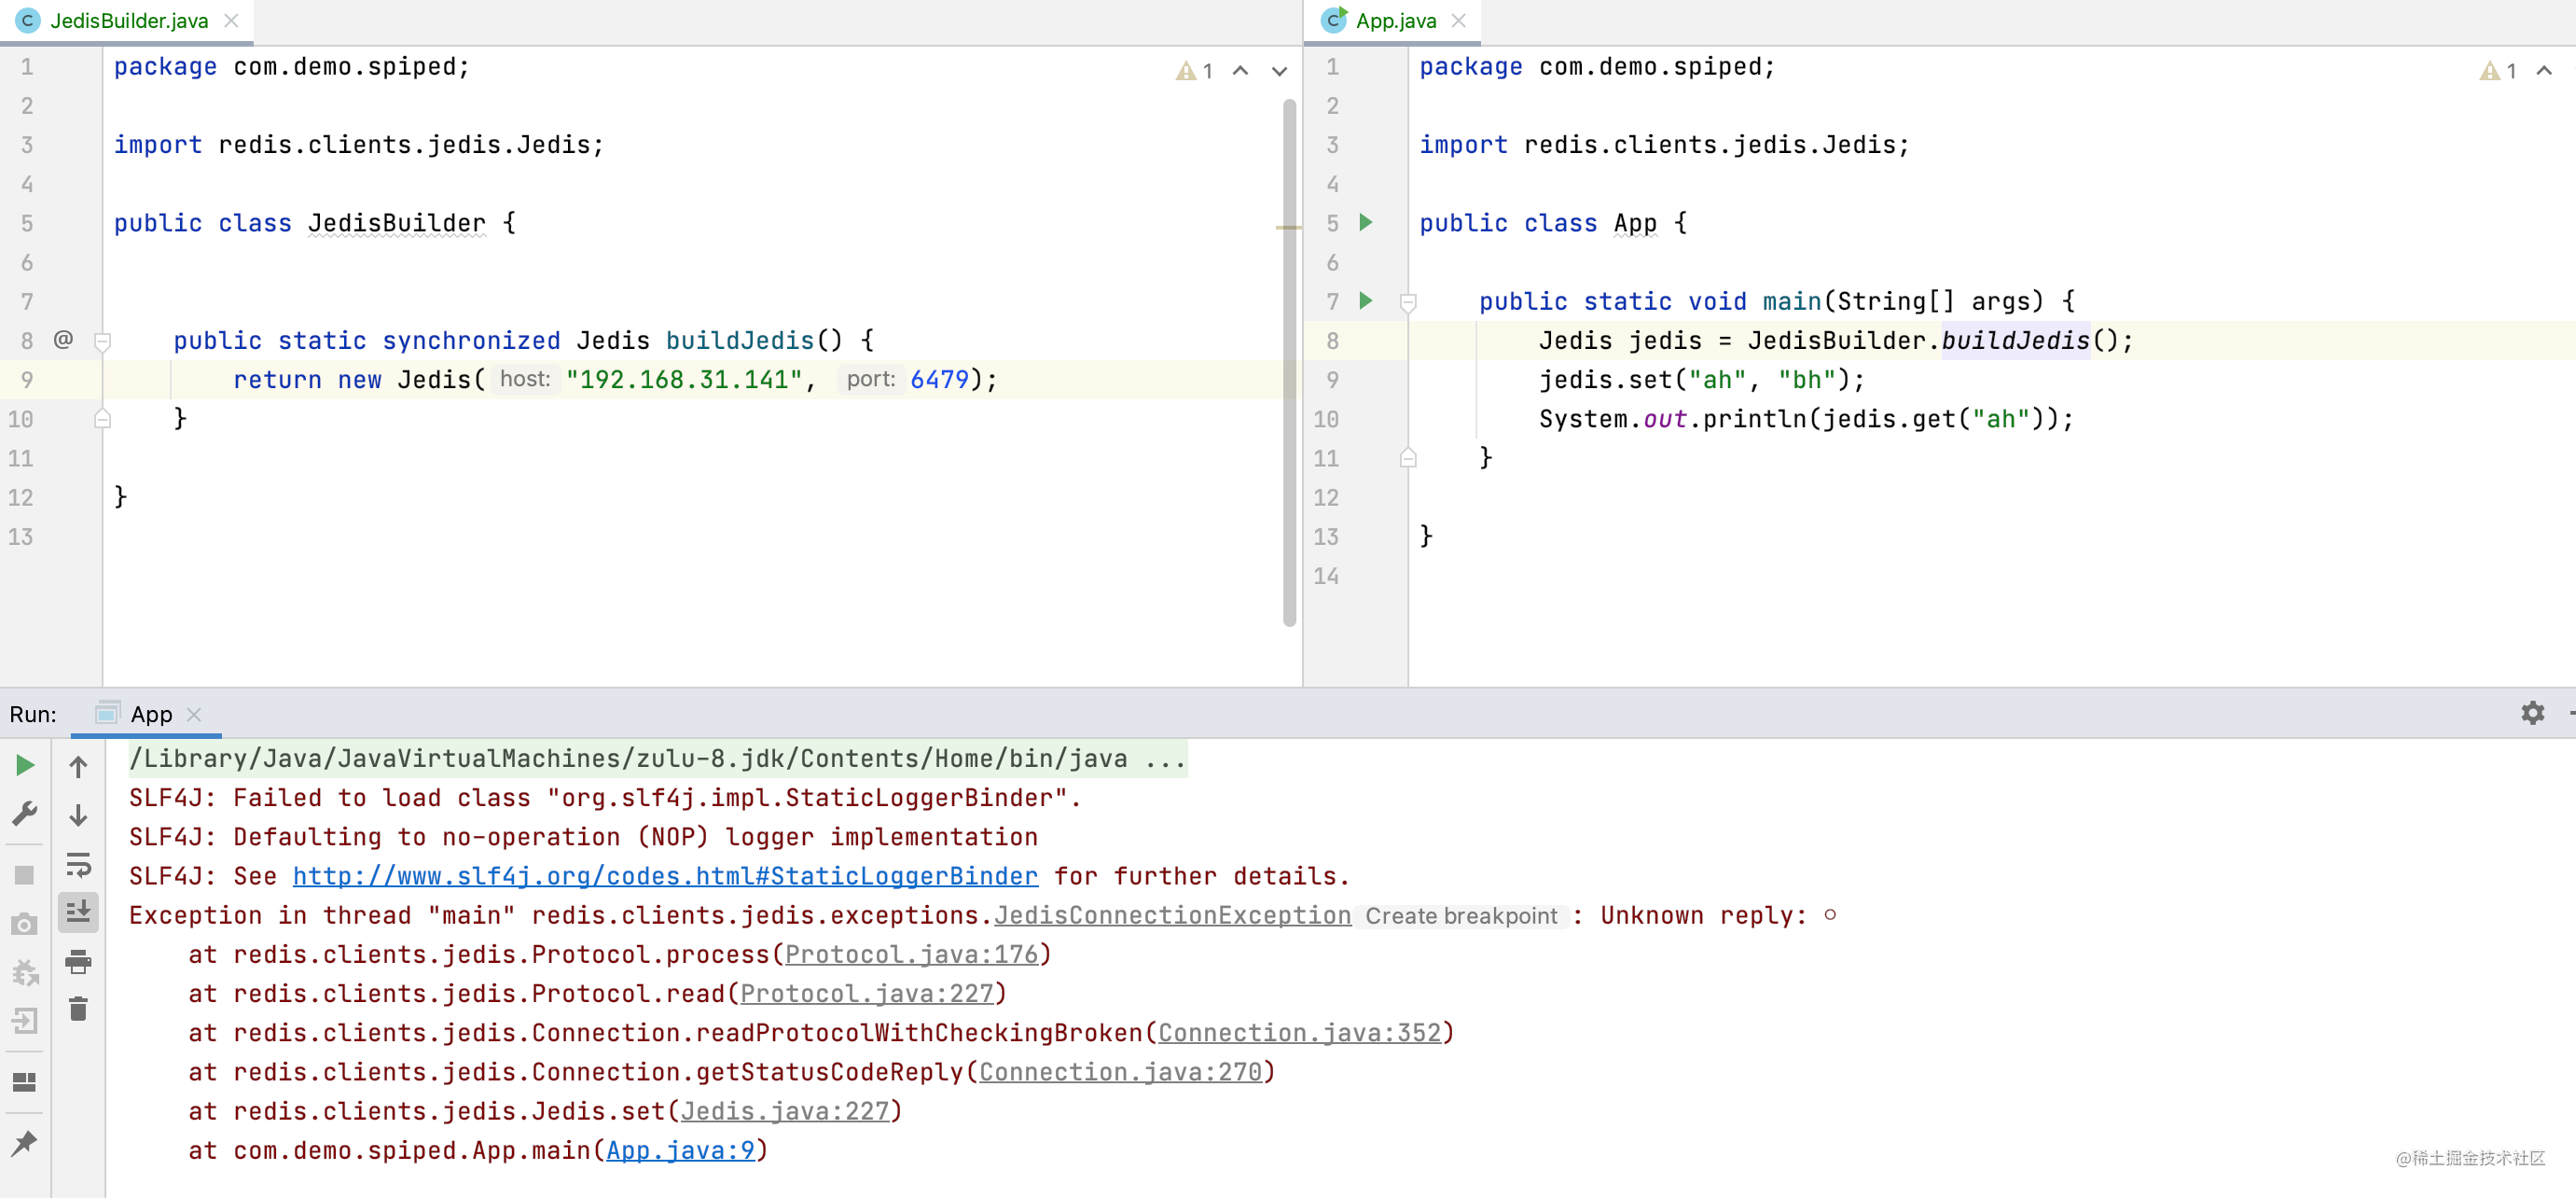Click the println statement on line 10

point(1806,418)
